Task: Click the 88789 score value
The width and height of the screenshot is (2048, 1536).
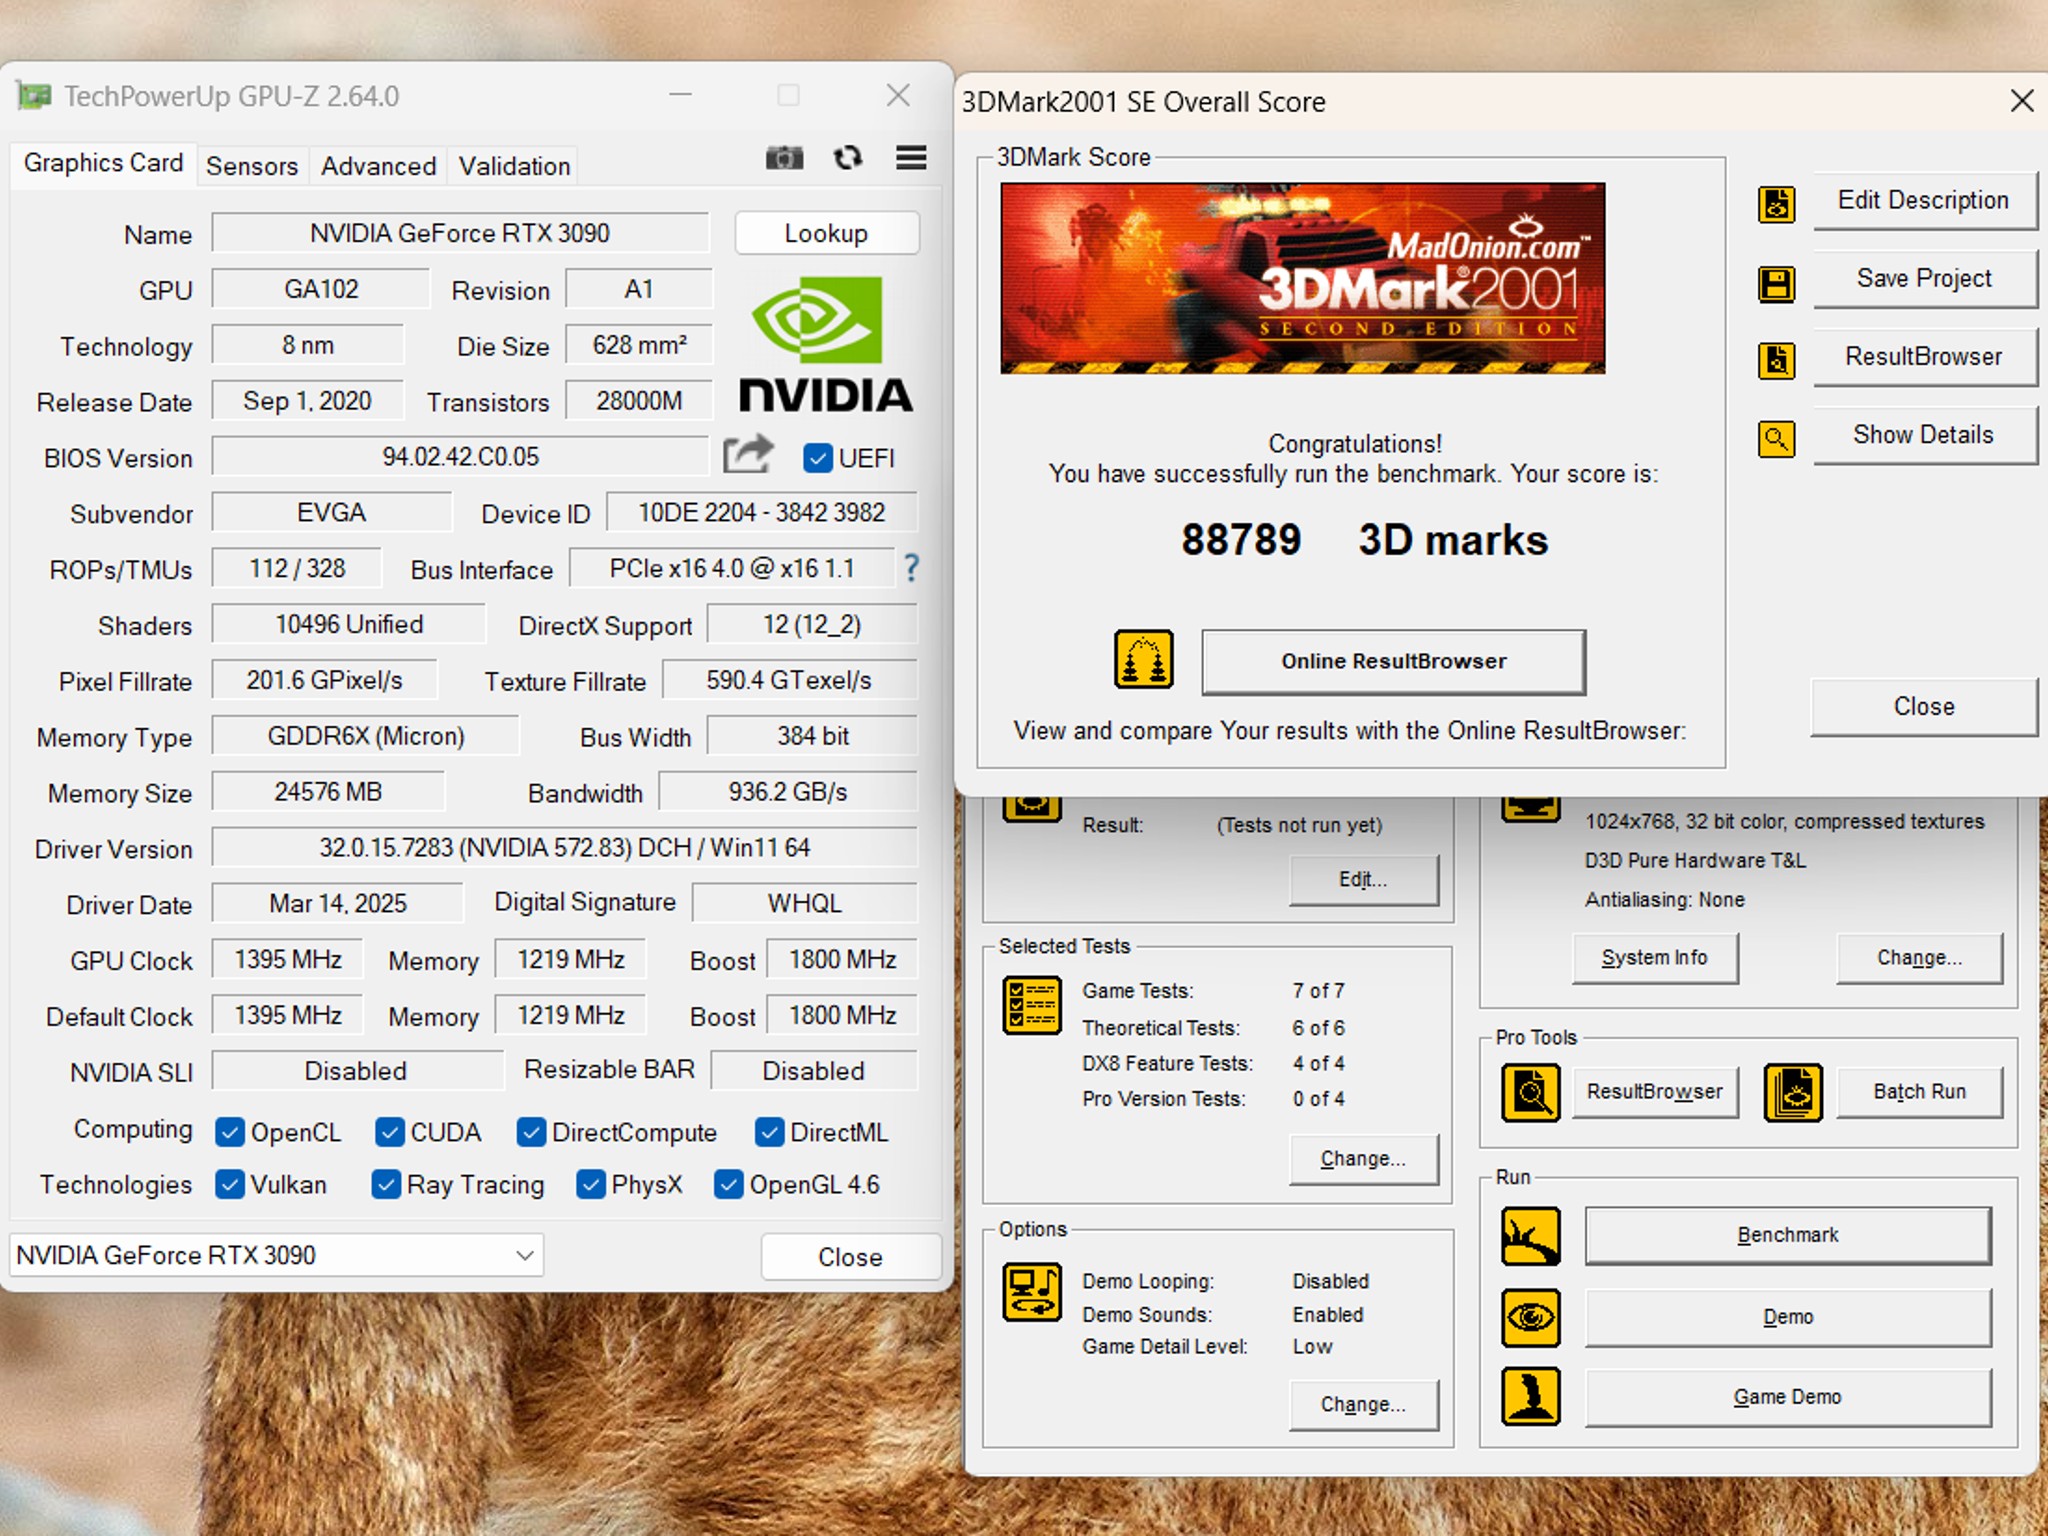Action: pyautogui.click(x=1241, y=540)
